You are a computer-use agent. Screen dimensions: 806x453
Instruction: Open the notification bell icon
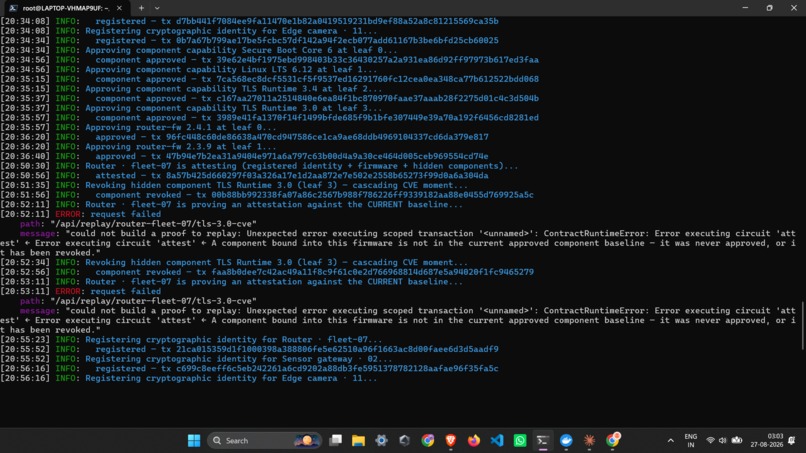pyautogui.click(x=792, y=441)
